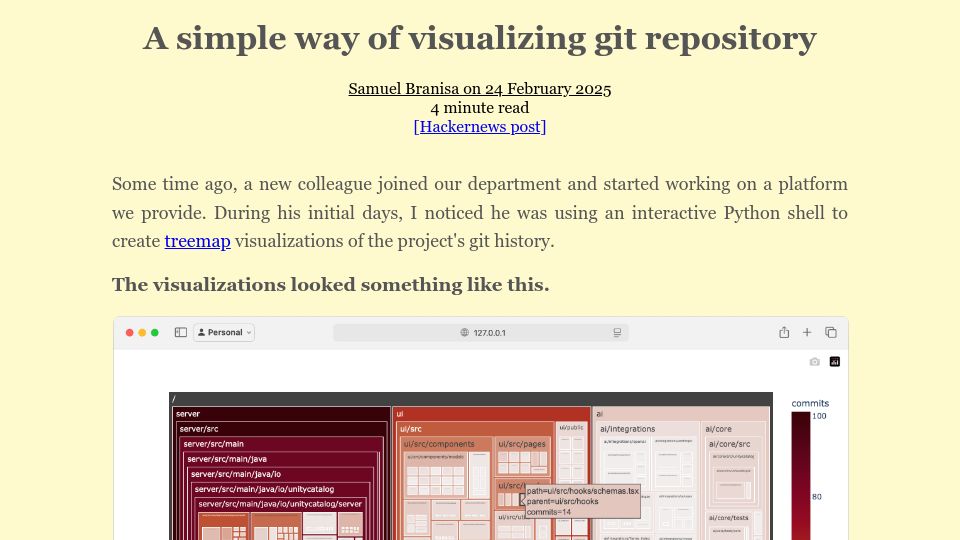Click the person icon in Personal profile button

[x=201, y=332]
